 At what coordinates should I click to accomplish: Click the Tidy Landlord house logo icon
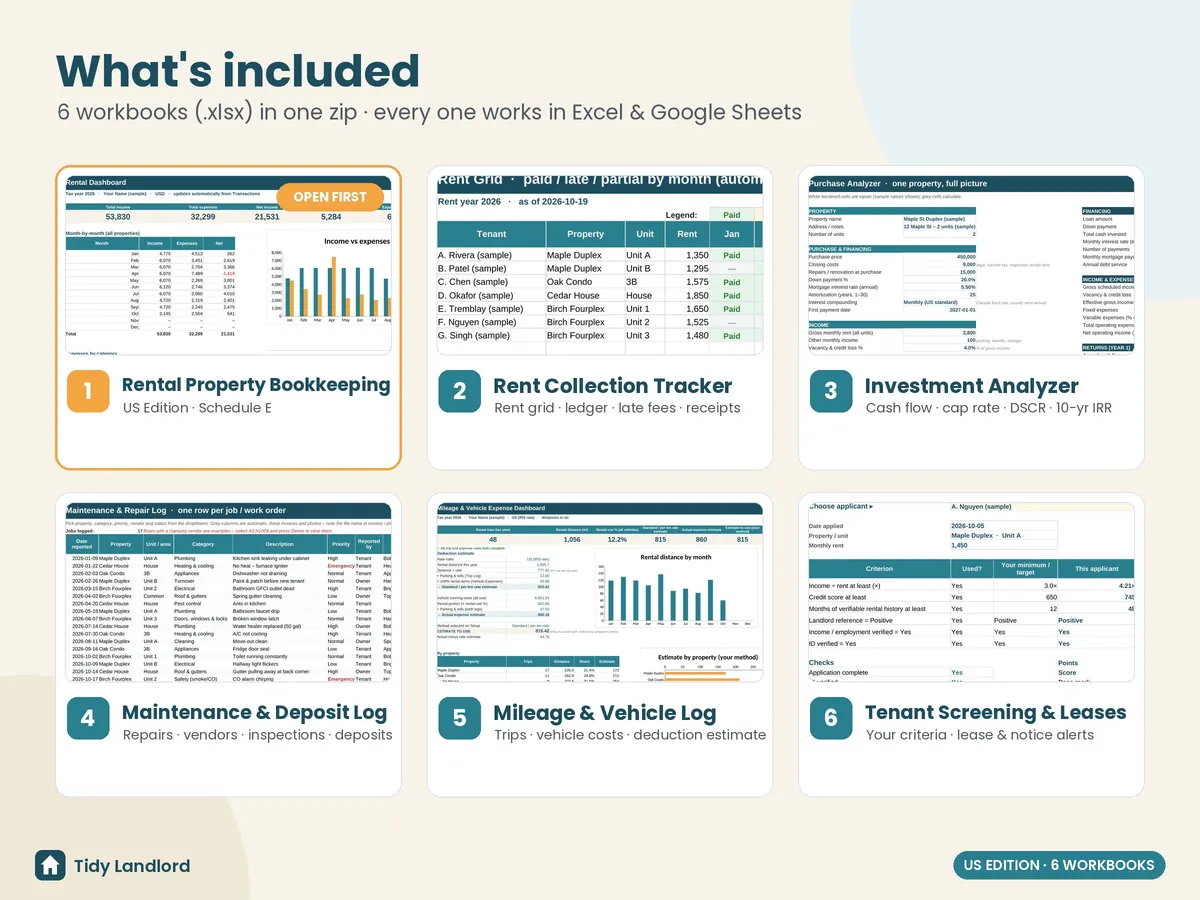tap(50, 866)
